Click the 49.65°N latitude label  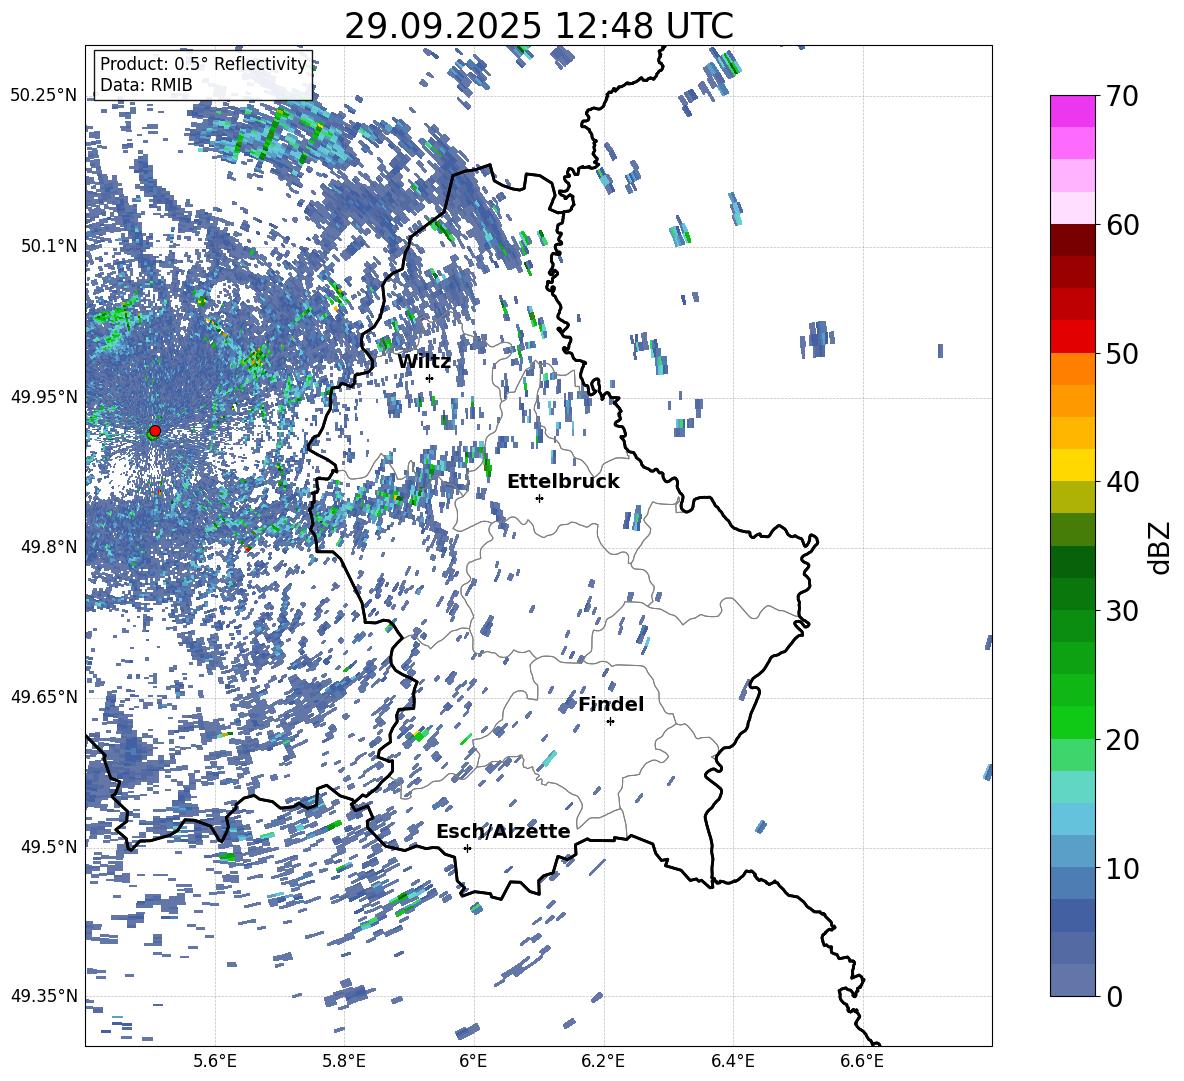tap(44, 696)
